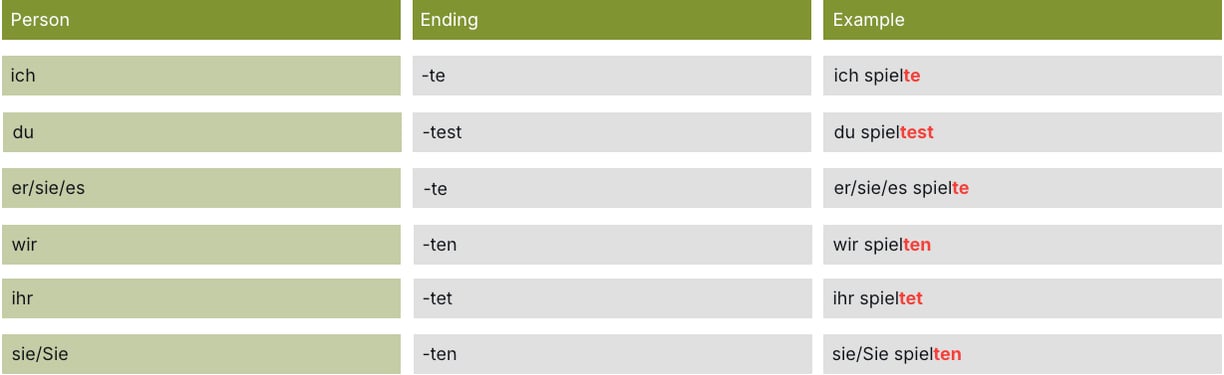Click the '-tet' ending cell
Viewport: 1224px width, 375px height.
[x=612, y=298]
